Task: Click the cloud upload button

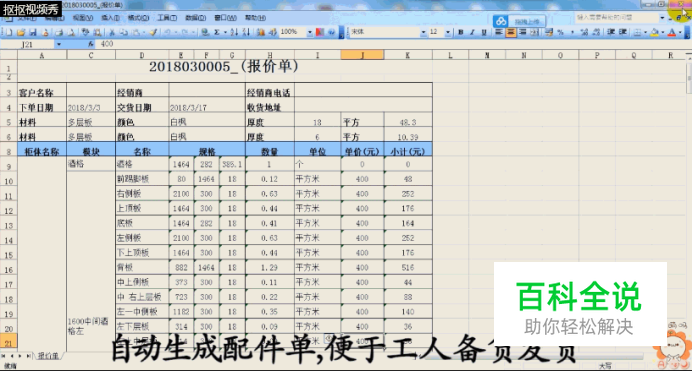Action: [519, 21]
